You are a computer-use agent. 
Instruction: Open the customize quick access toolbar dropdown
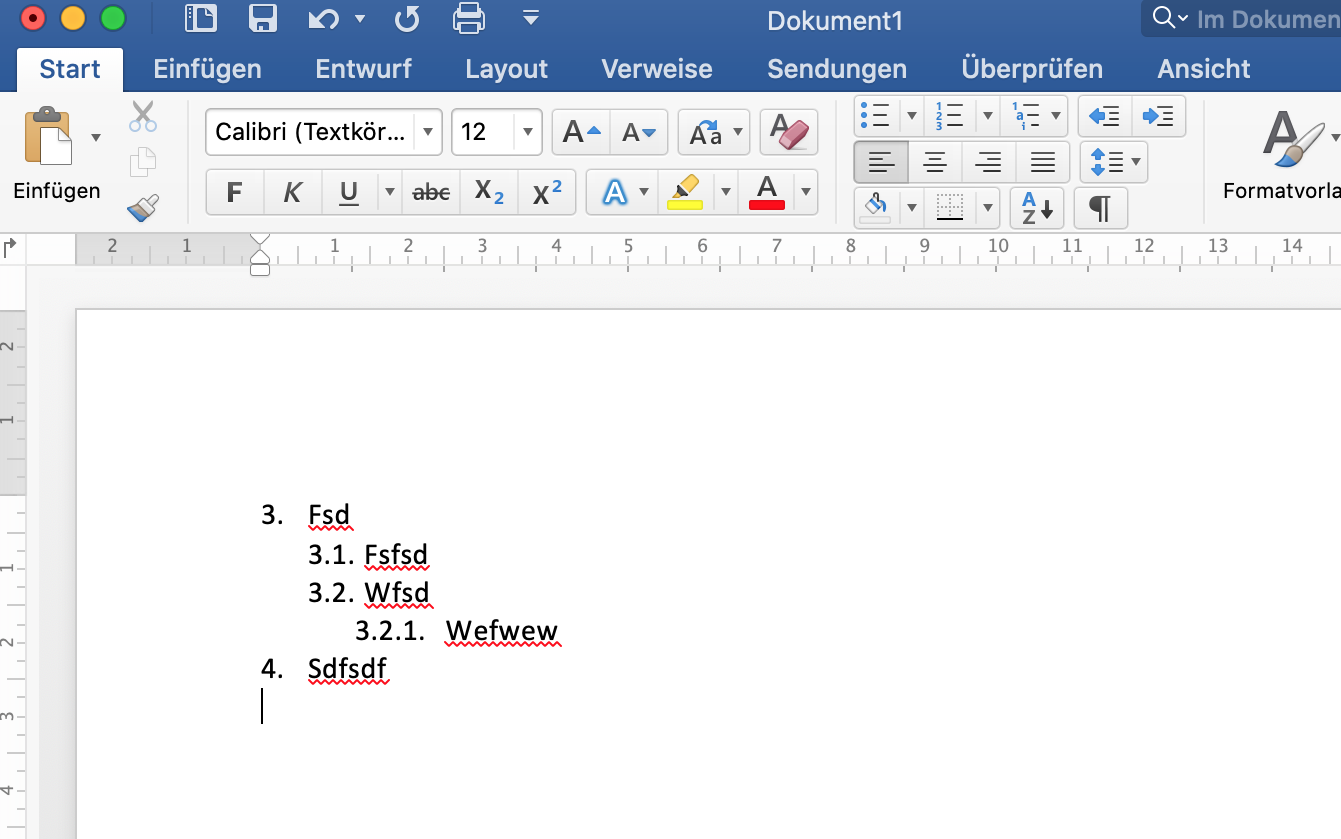coord(531,18)
